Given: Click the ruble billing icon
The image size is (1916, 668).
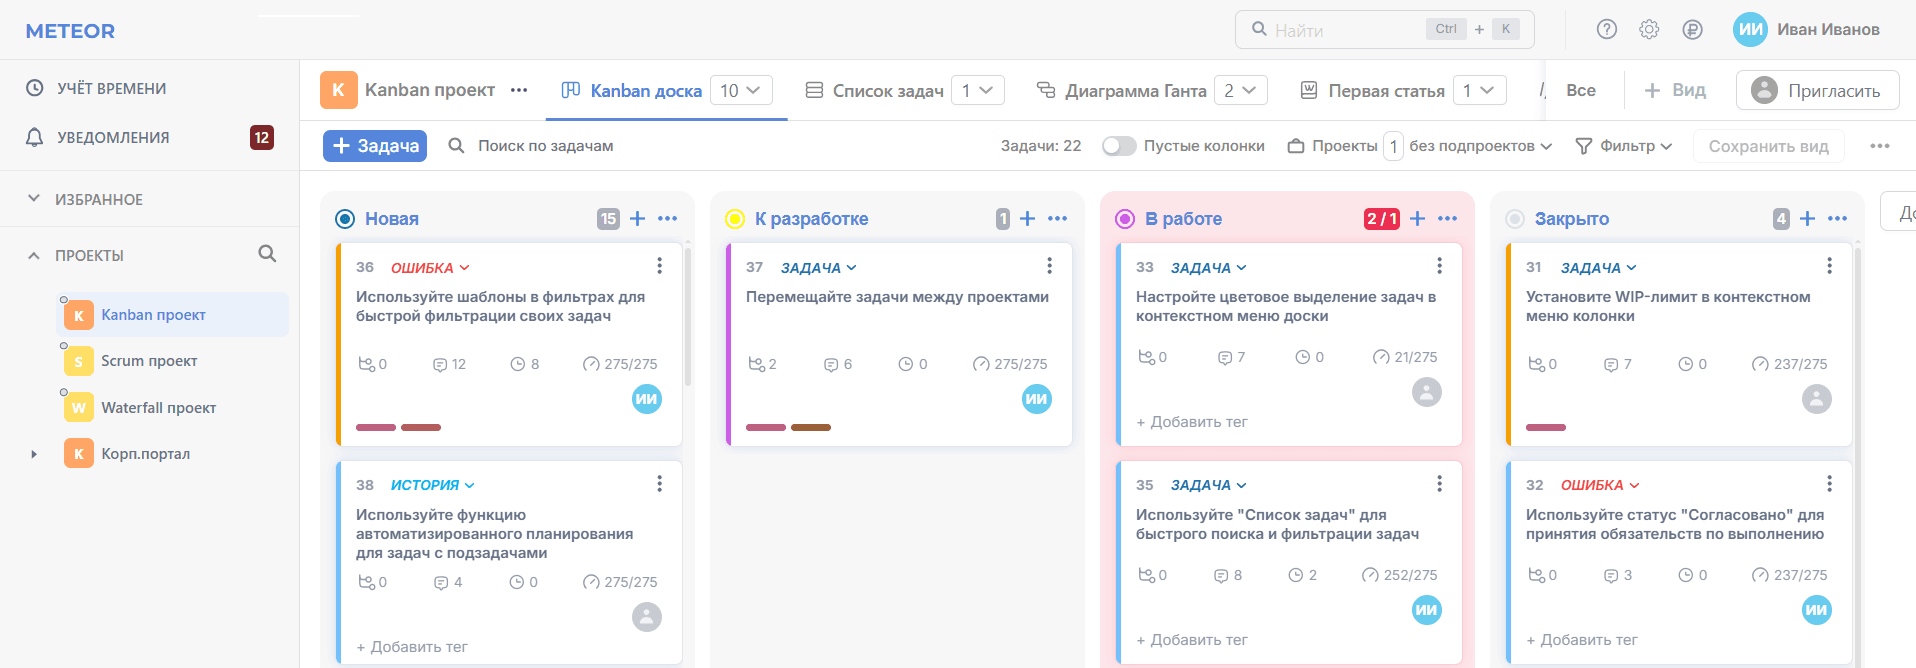Looking at the screenshot, I should point(1692,30).
